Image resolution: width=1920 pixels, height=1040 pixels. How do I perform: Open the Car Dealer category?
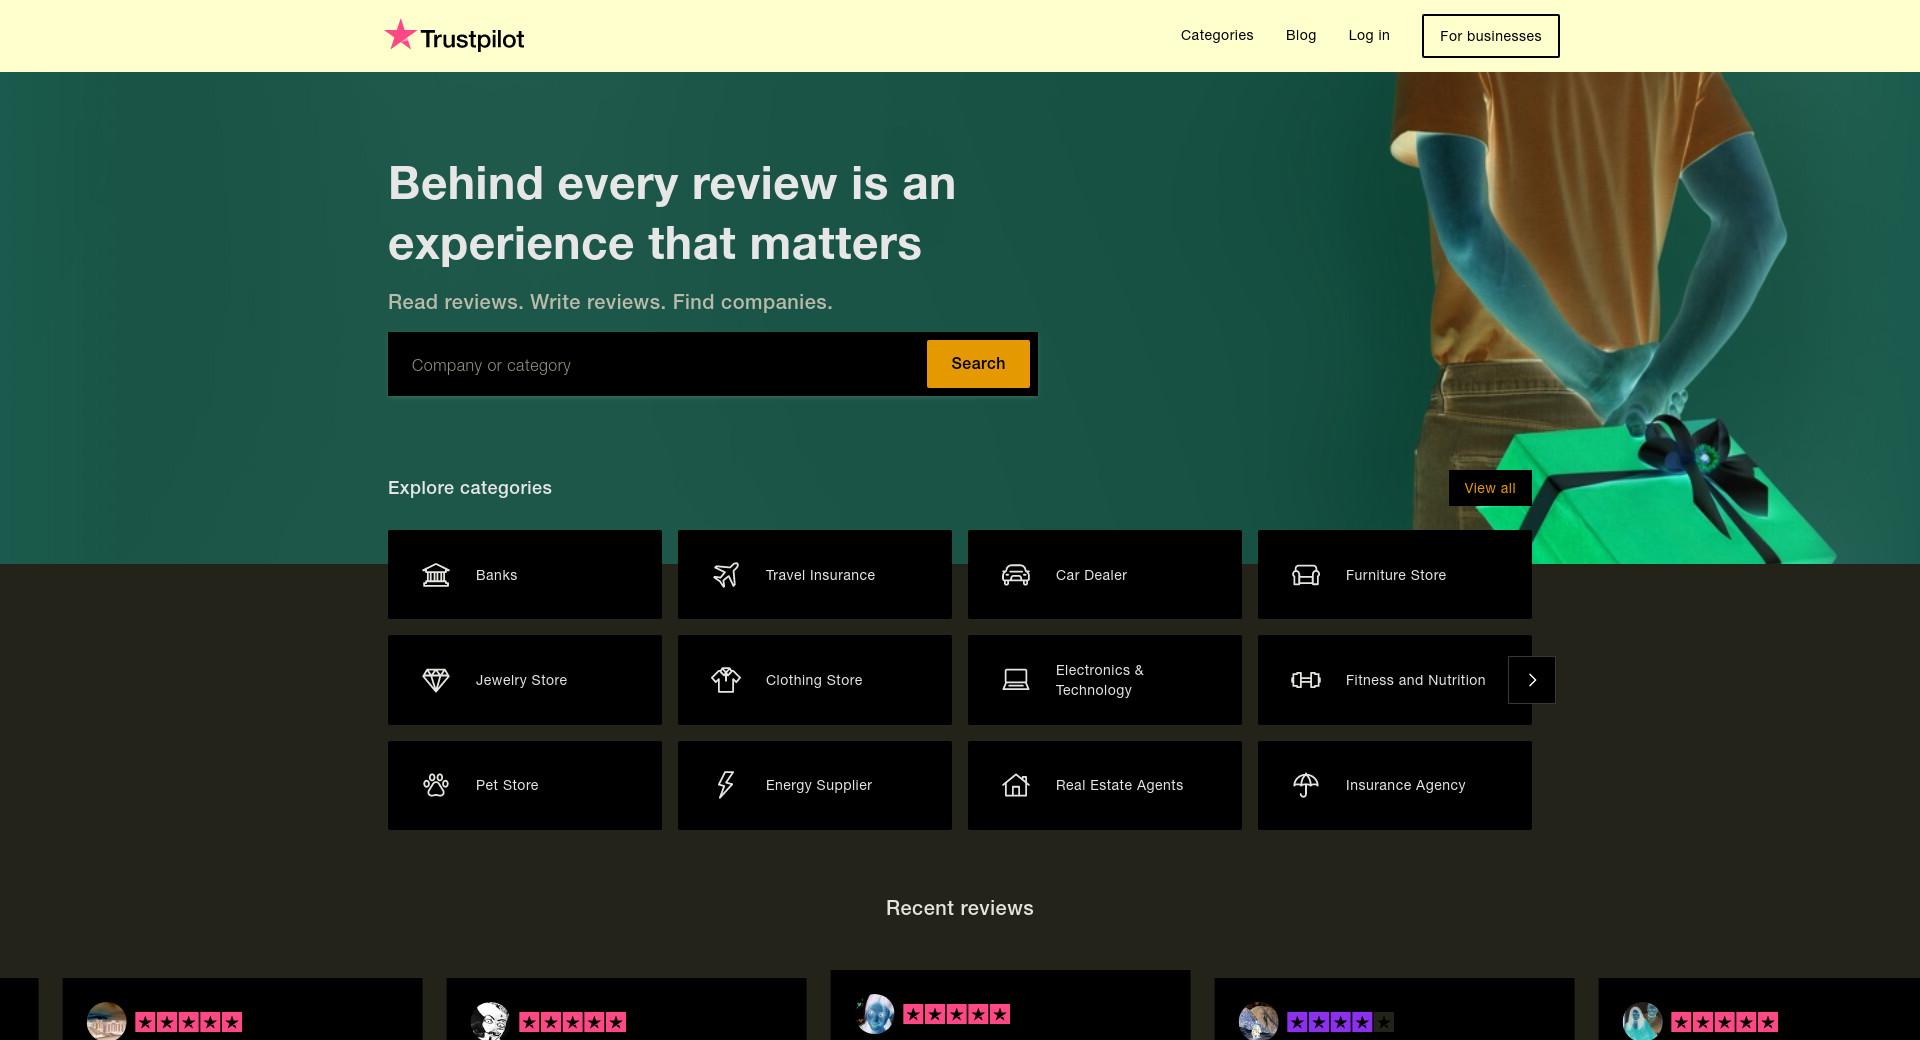click(x=1105, y=575)
